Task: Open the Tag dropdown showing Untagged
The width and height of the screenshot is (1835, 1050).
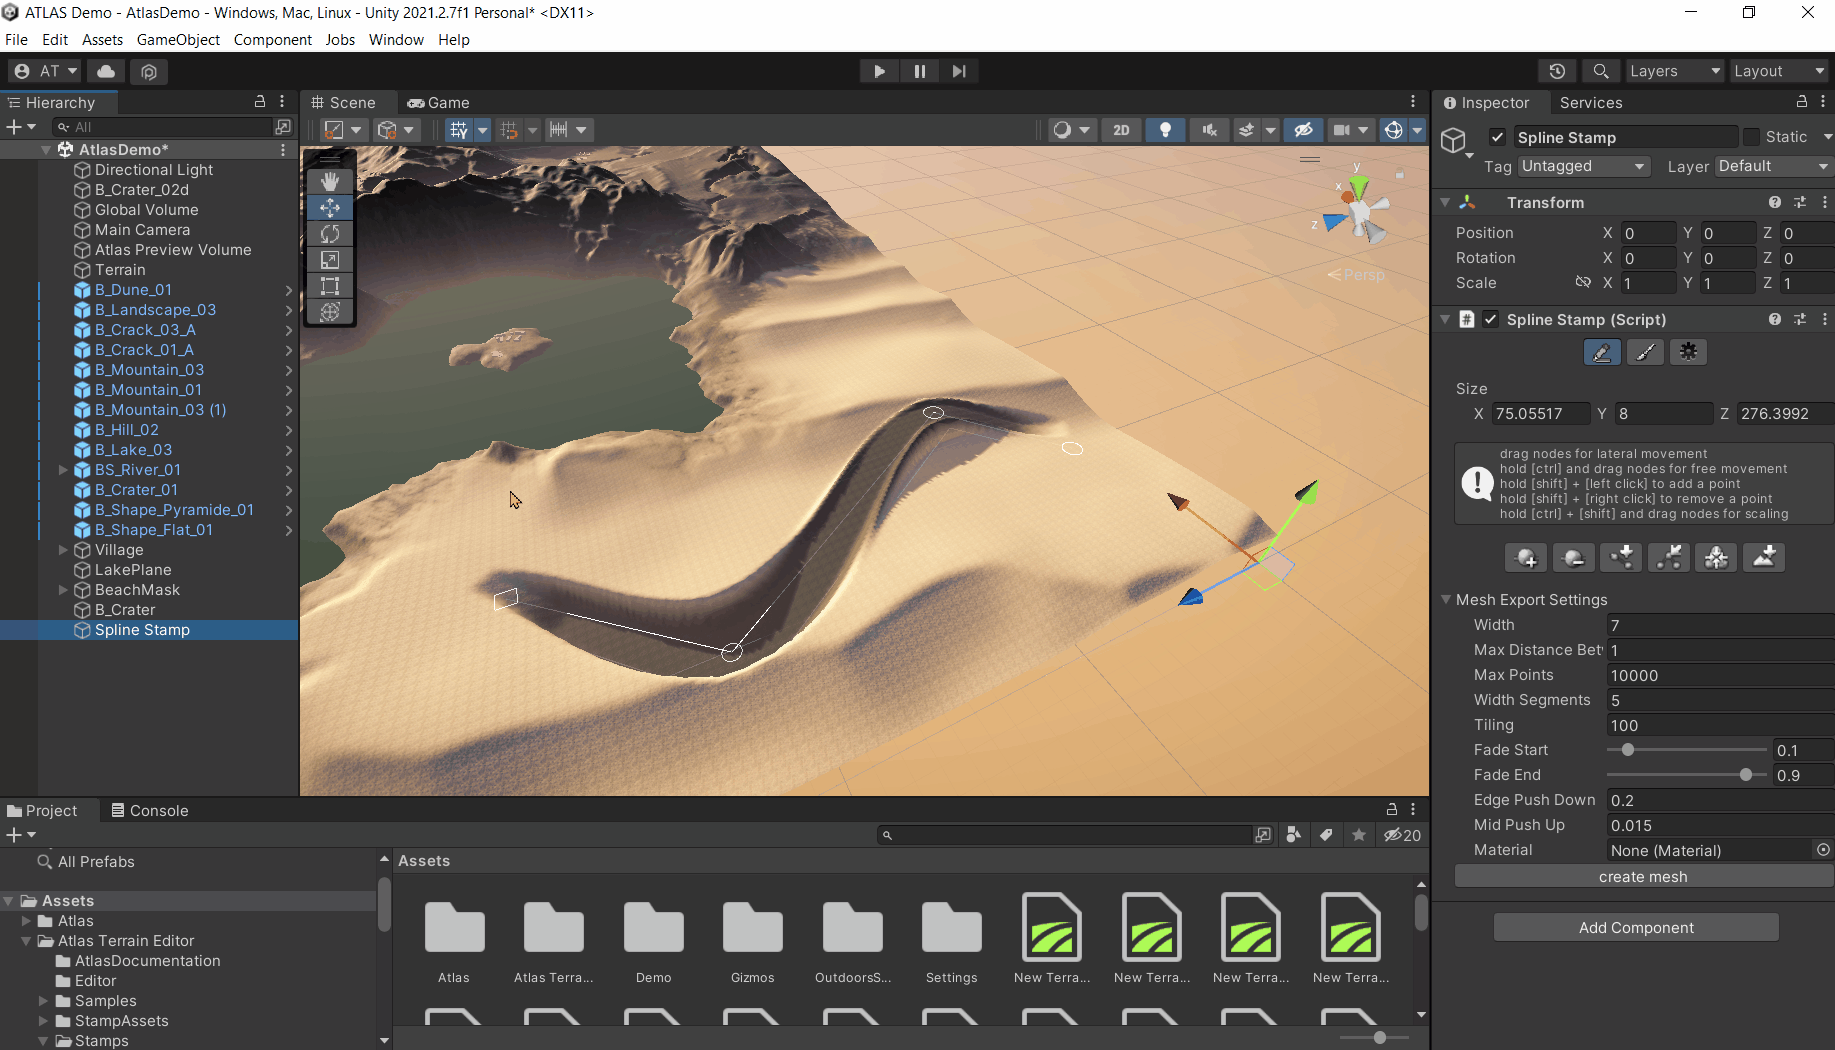Action: [1582, 166]
